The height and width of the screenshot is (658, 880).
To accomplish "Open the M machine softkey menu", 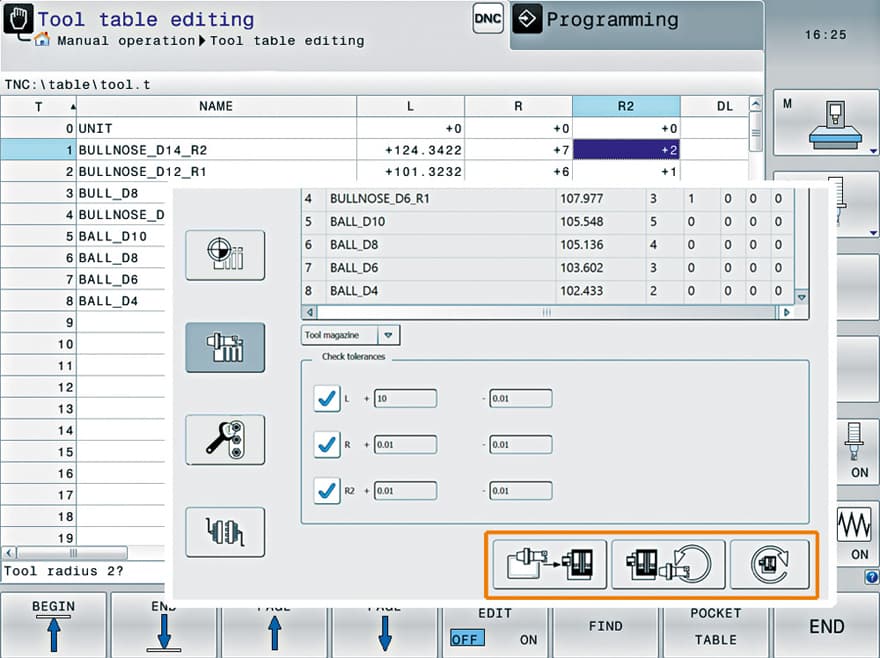I will pos(826,122).
